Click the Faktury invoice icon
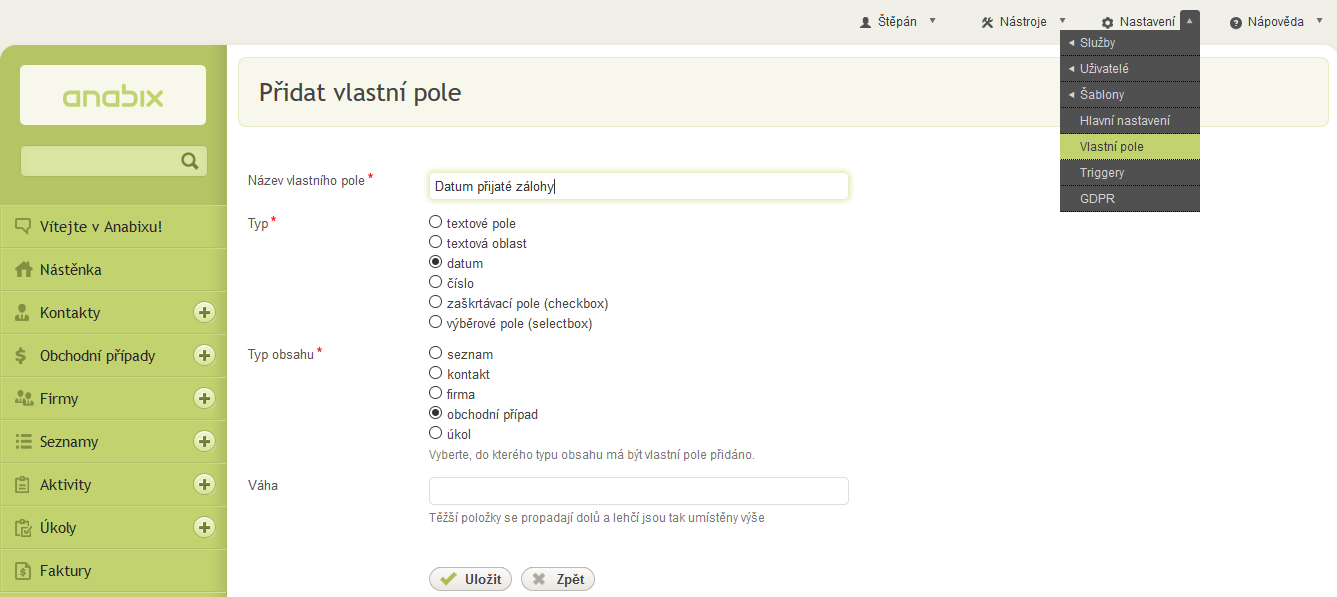This screenshot has height=597, width=1337. pyautogui.click(x=23, y=571)
